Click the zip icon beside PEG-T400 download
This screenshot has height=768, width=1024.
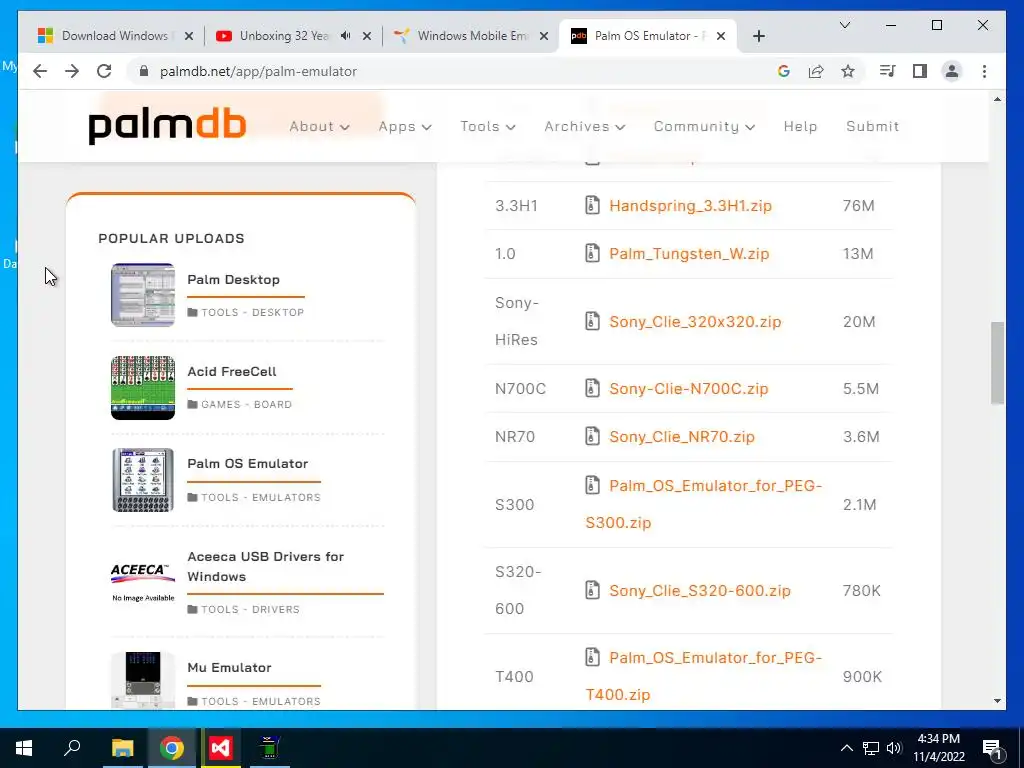[592, 657]
